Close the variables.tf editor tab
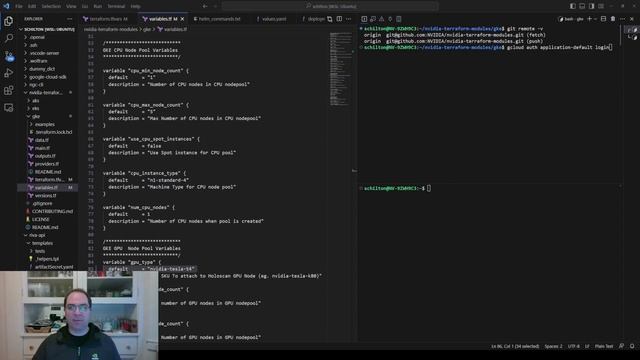Image resolution: width=640 pixels, height=360 pixels. pos(182,19)
